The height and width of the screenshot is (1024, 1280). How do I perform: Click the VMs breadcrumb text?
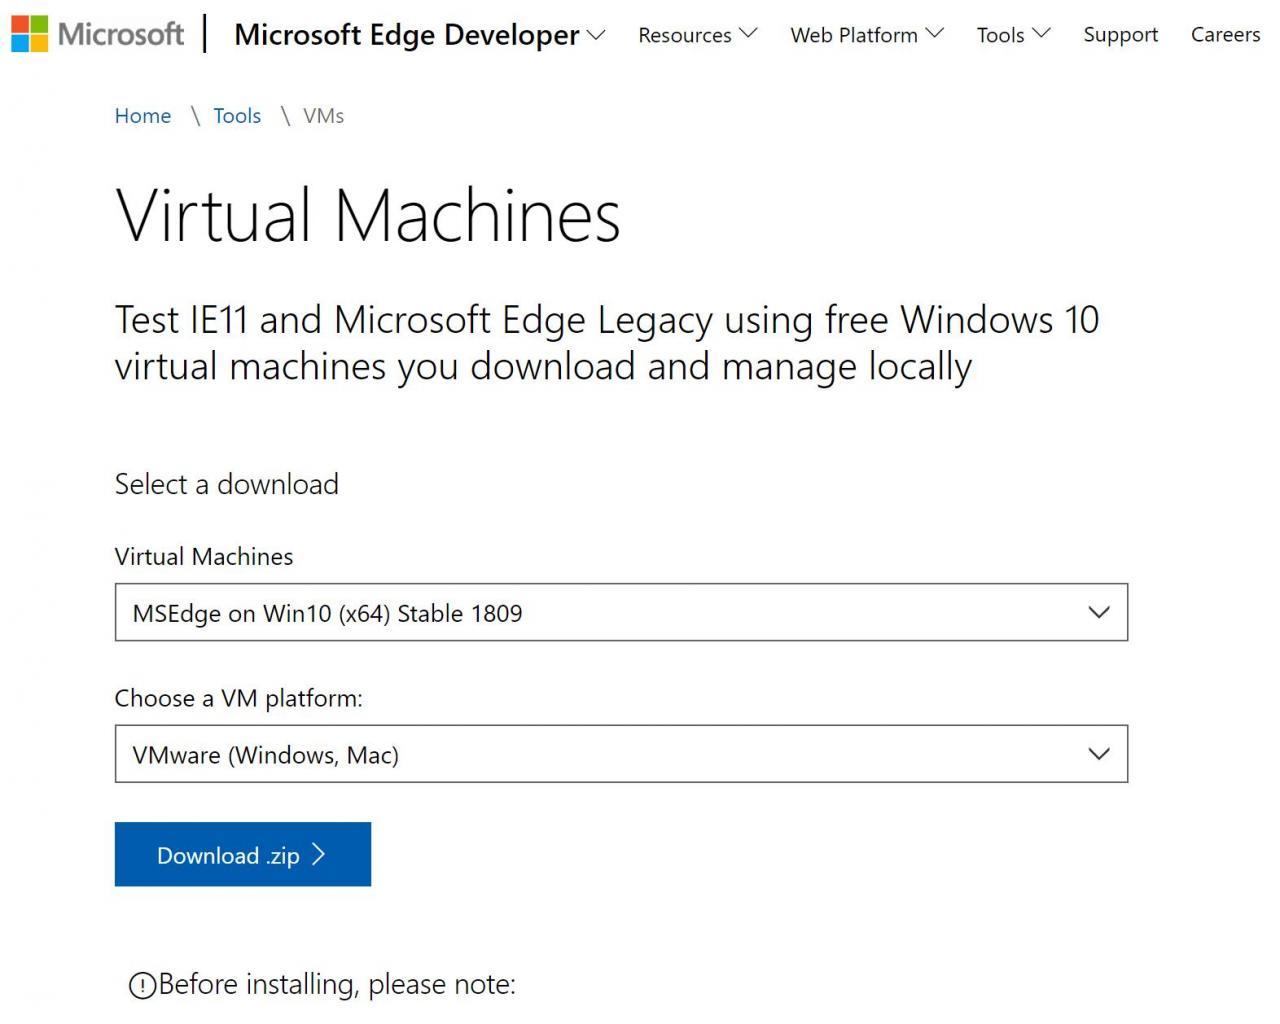(324, 116)
